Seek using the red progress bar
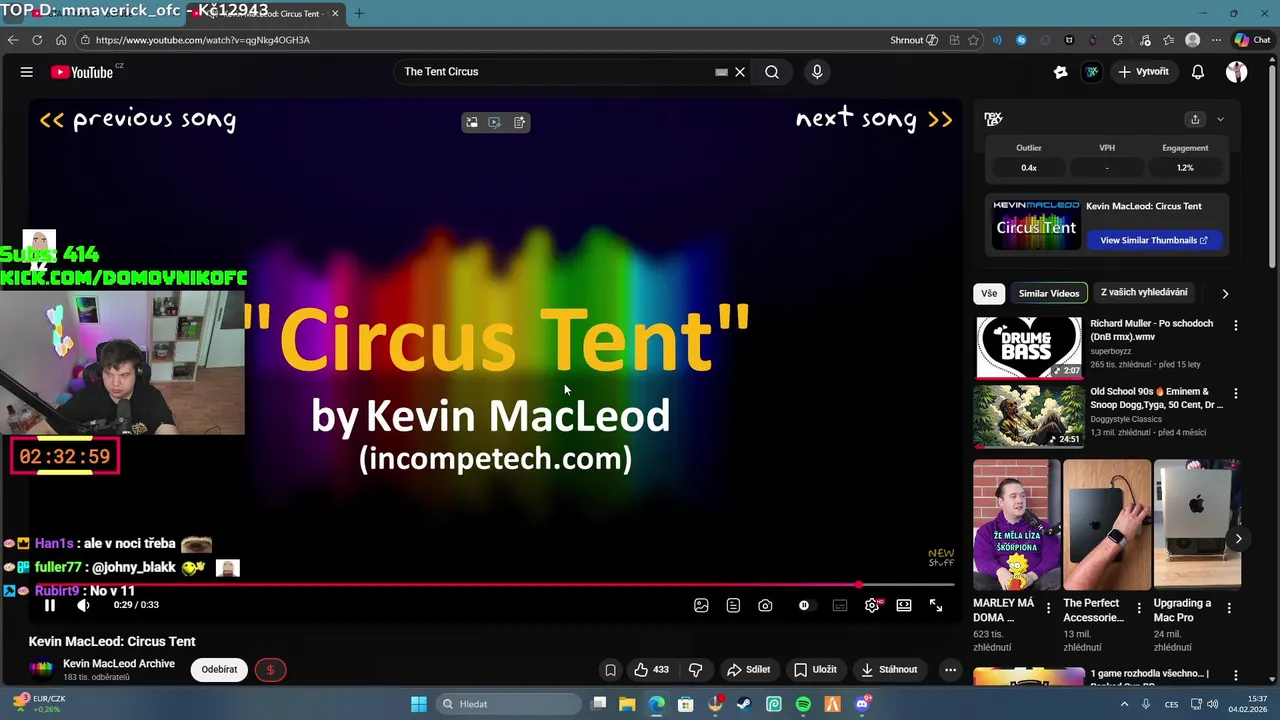 click(x=495, y=585)
